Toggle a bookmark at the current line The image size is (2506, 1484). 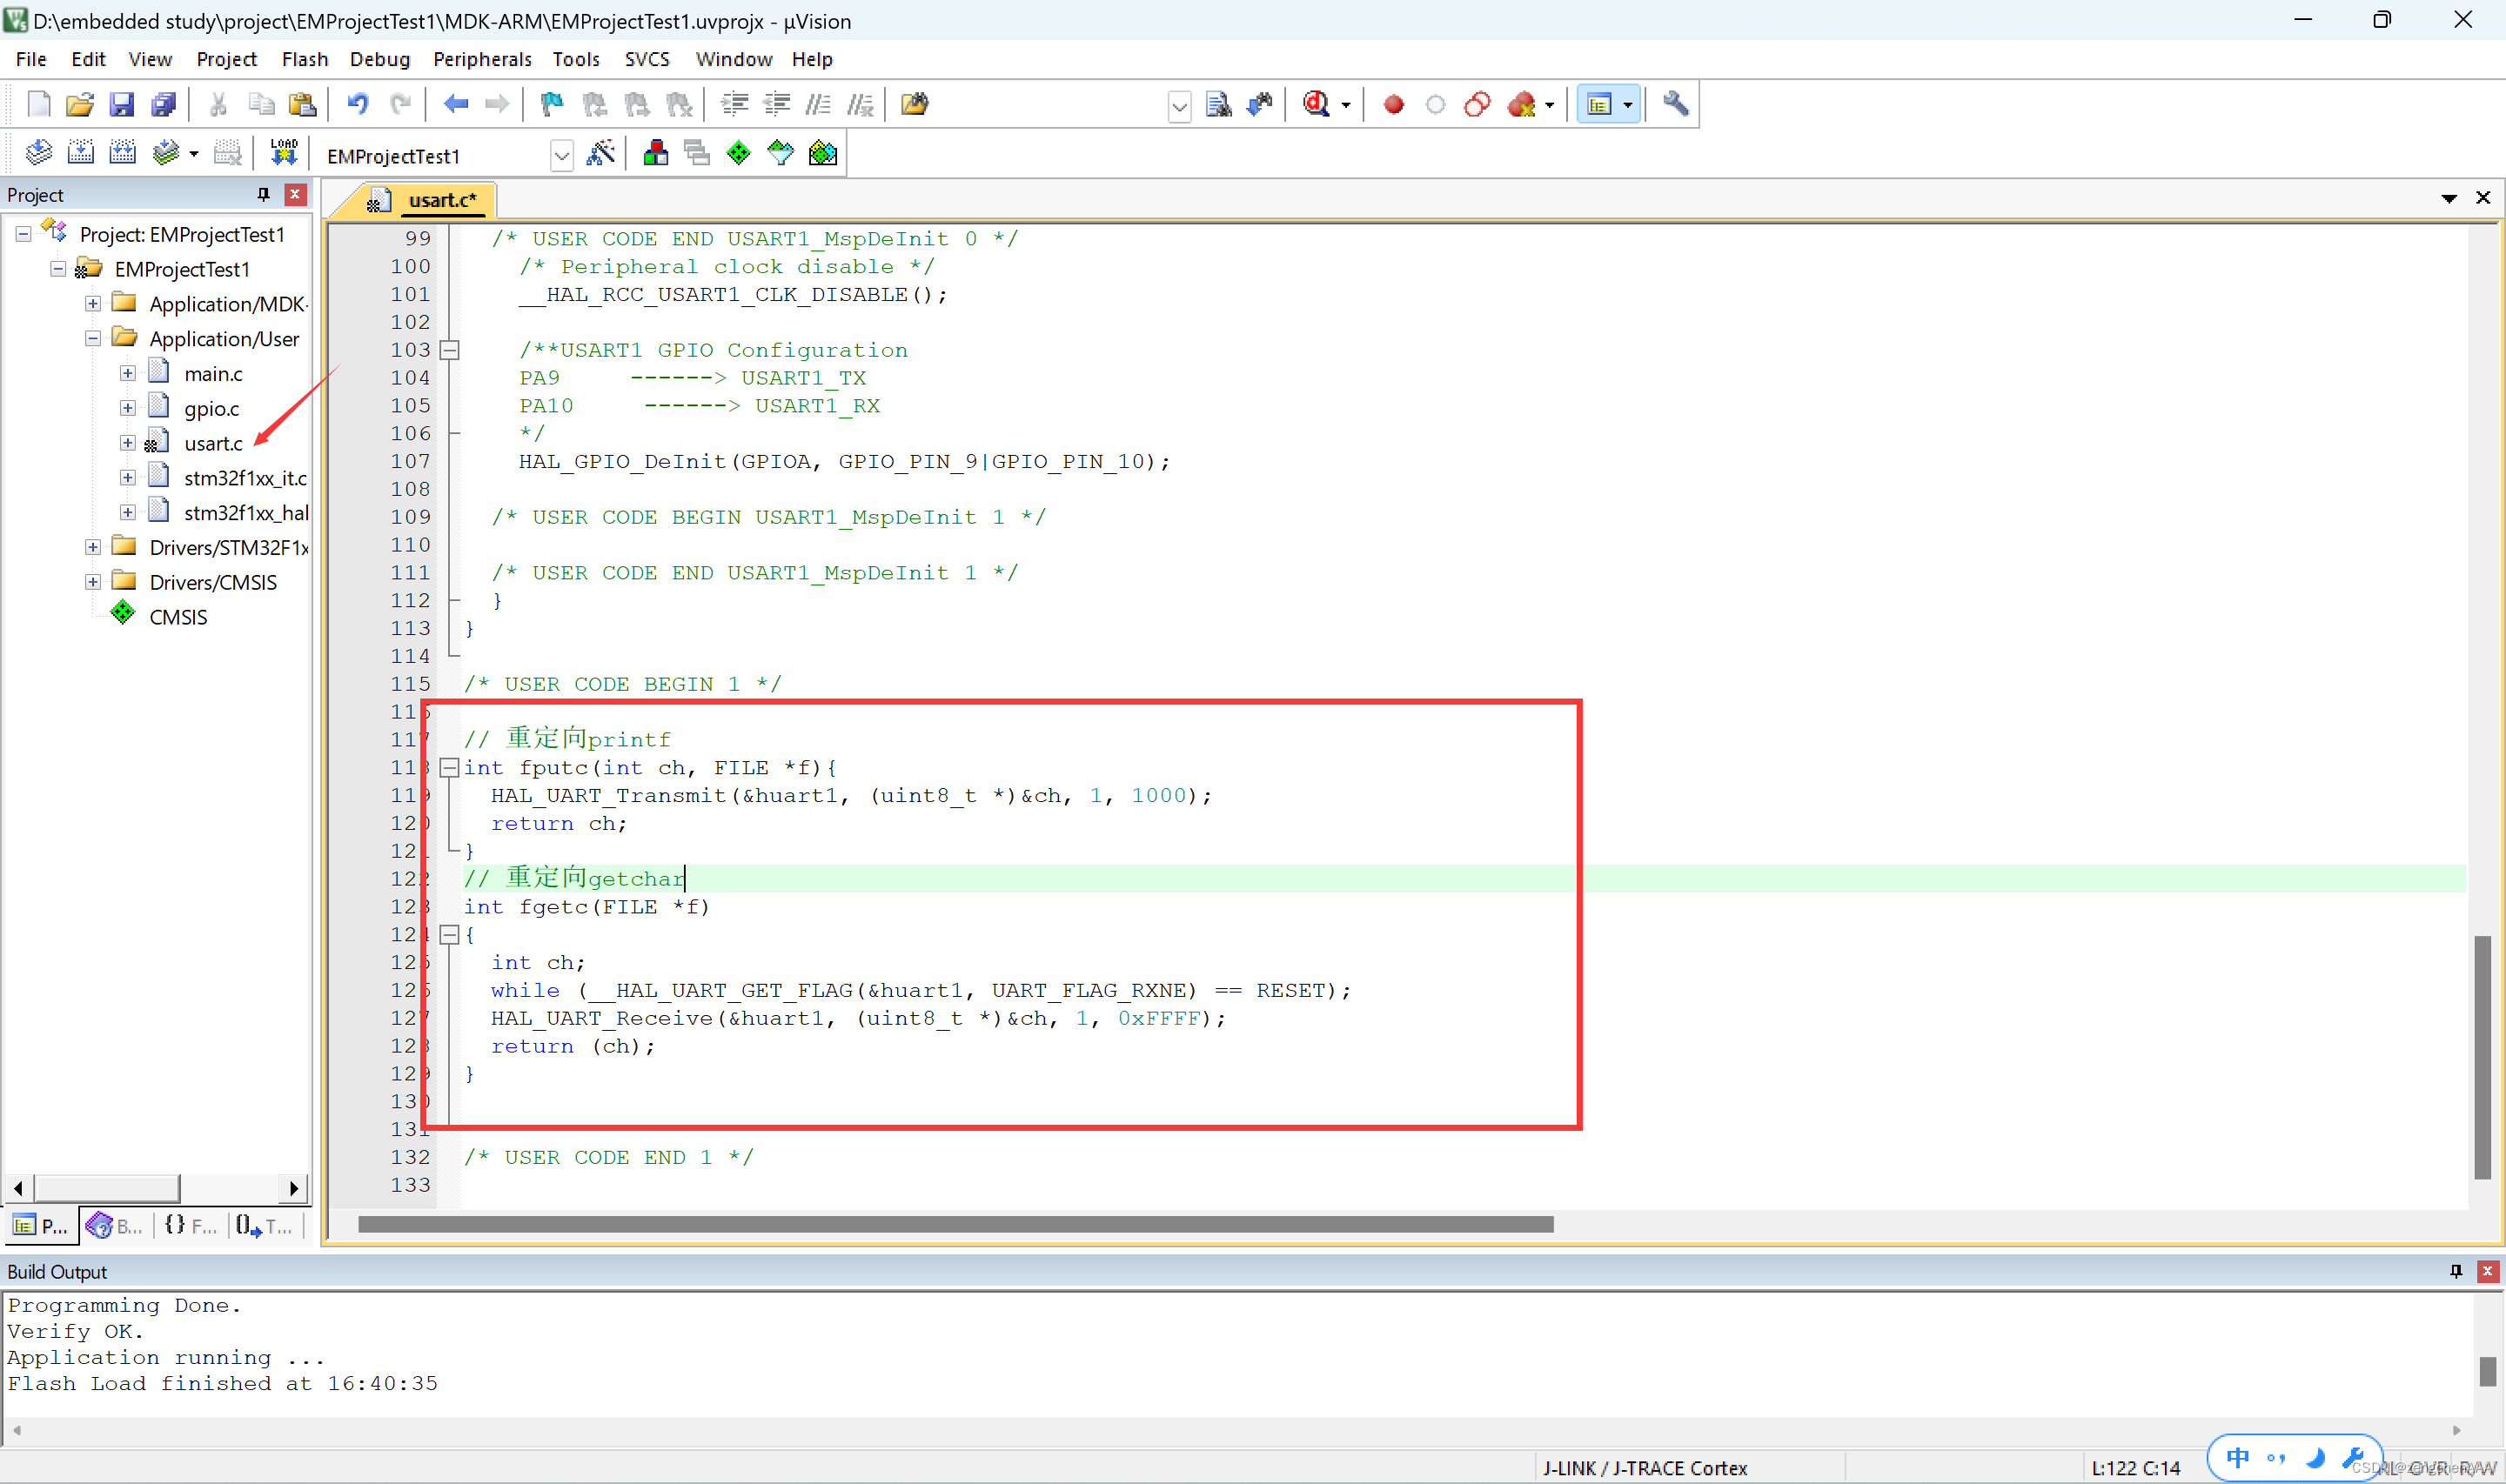click(x=550, y=104)
